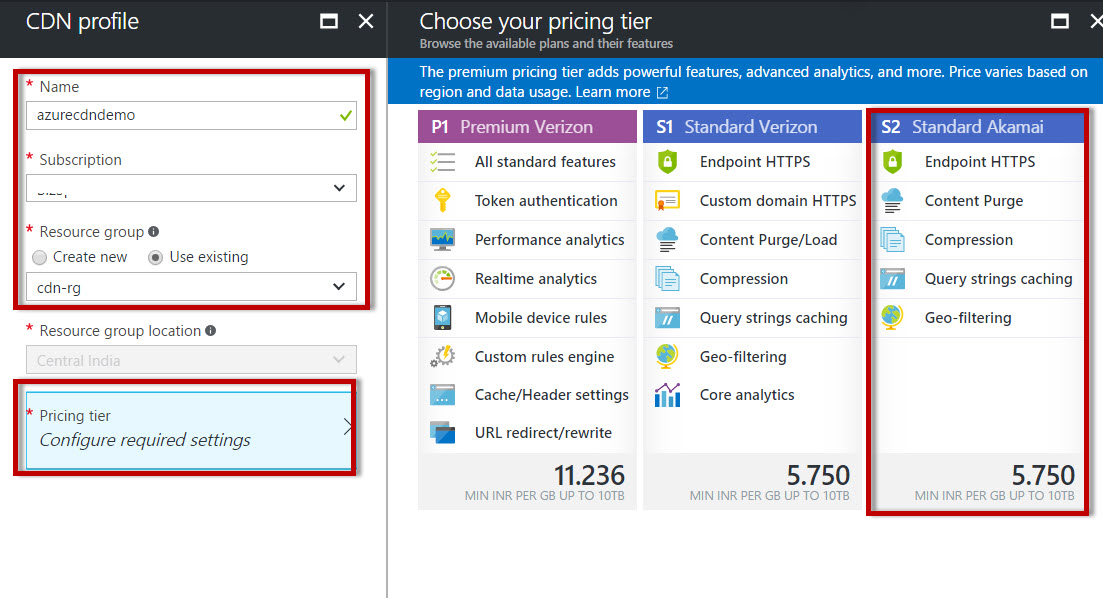Click the URL redirect/rewrite icon

pyautogui.click(x=442, y=433)
